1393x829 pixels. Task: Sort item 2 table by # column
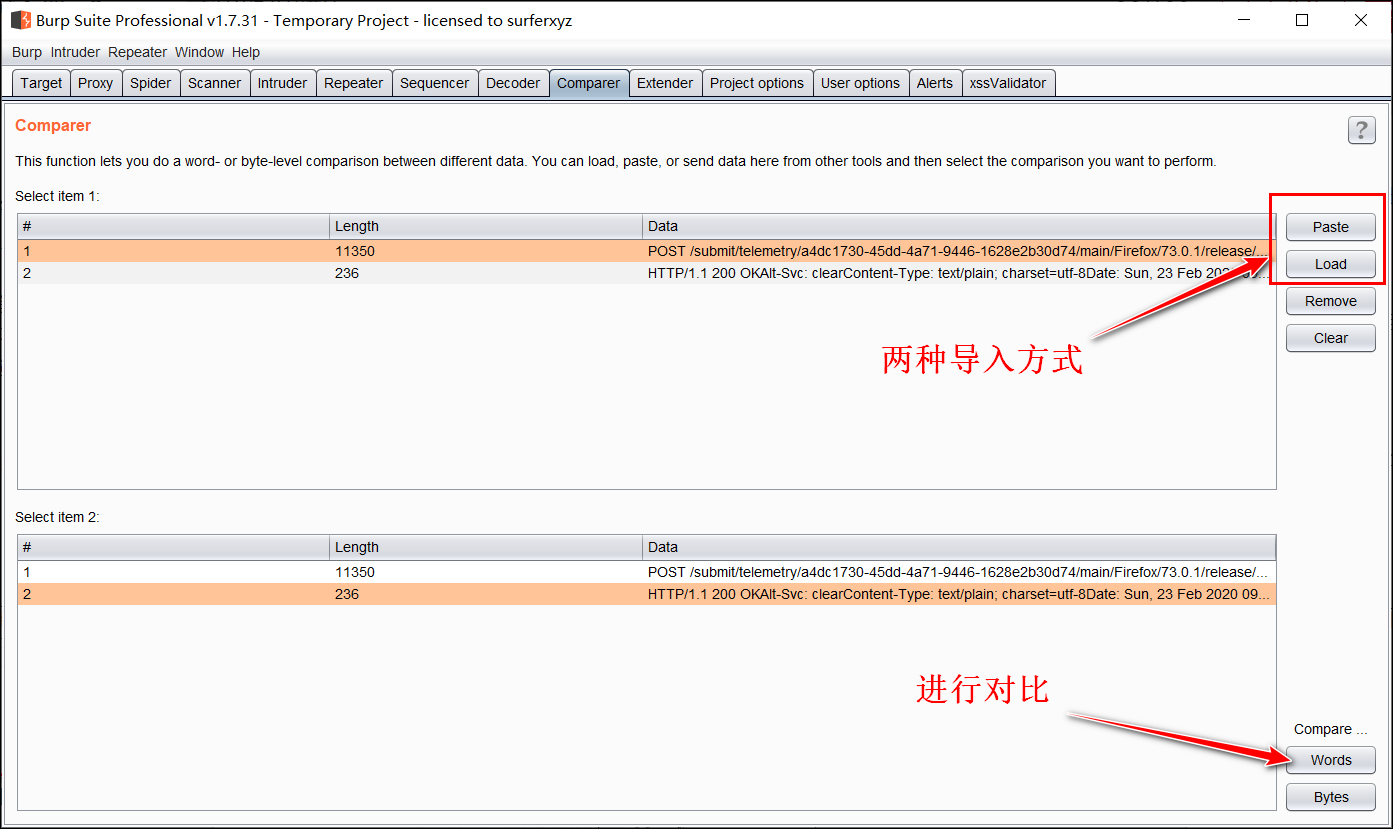pyautogui.click(x=173, y=547)
